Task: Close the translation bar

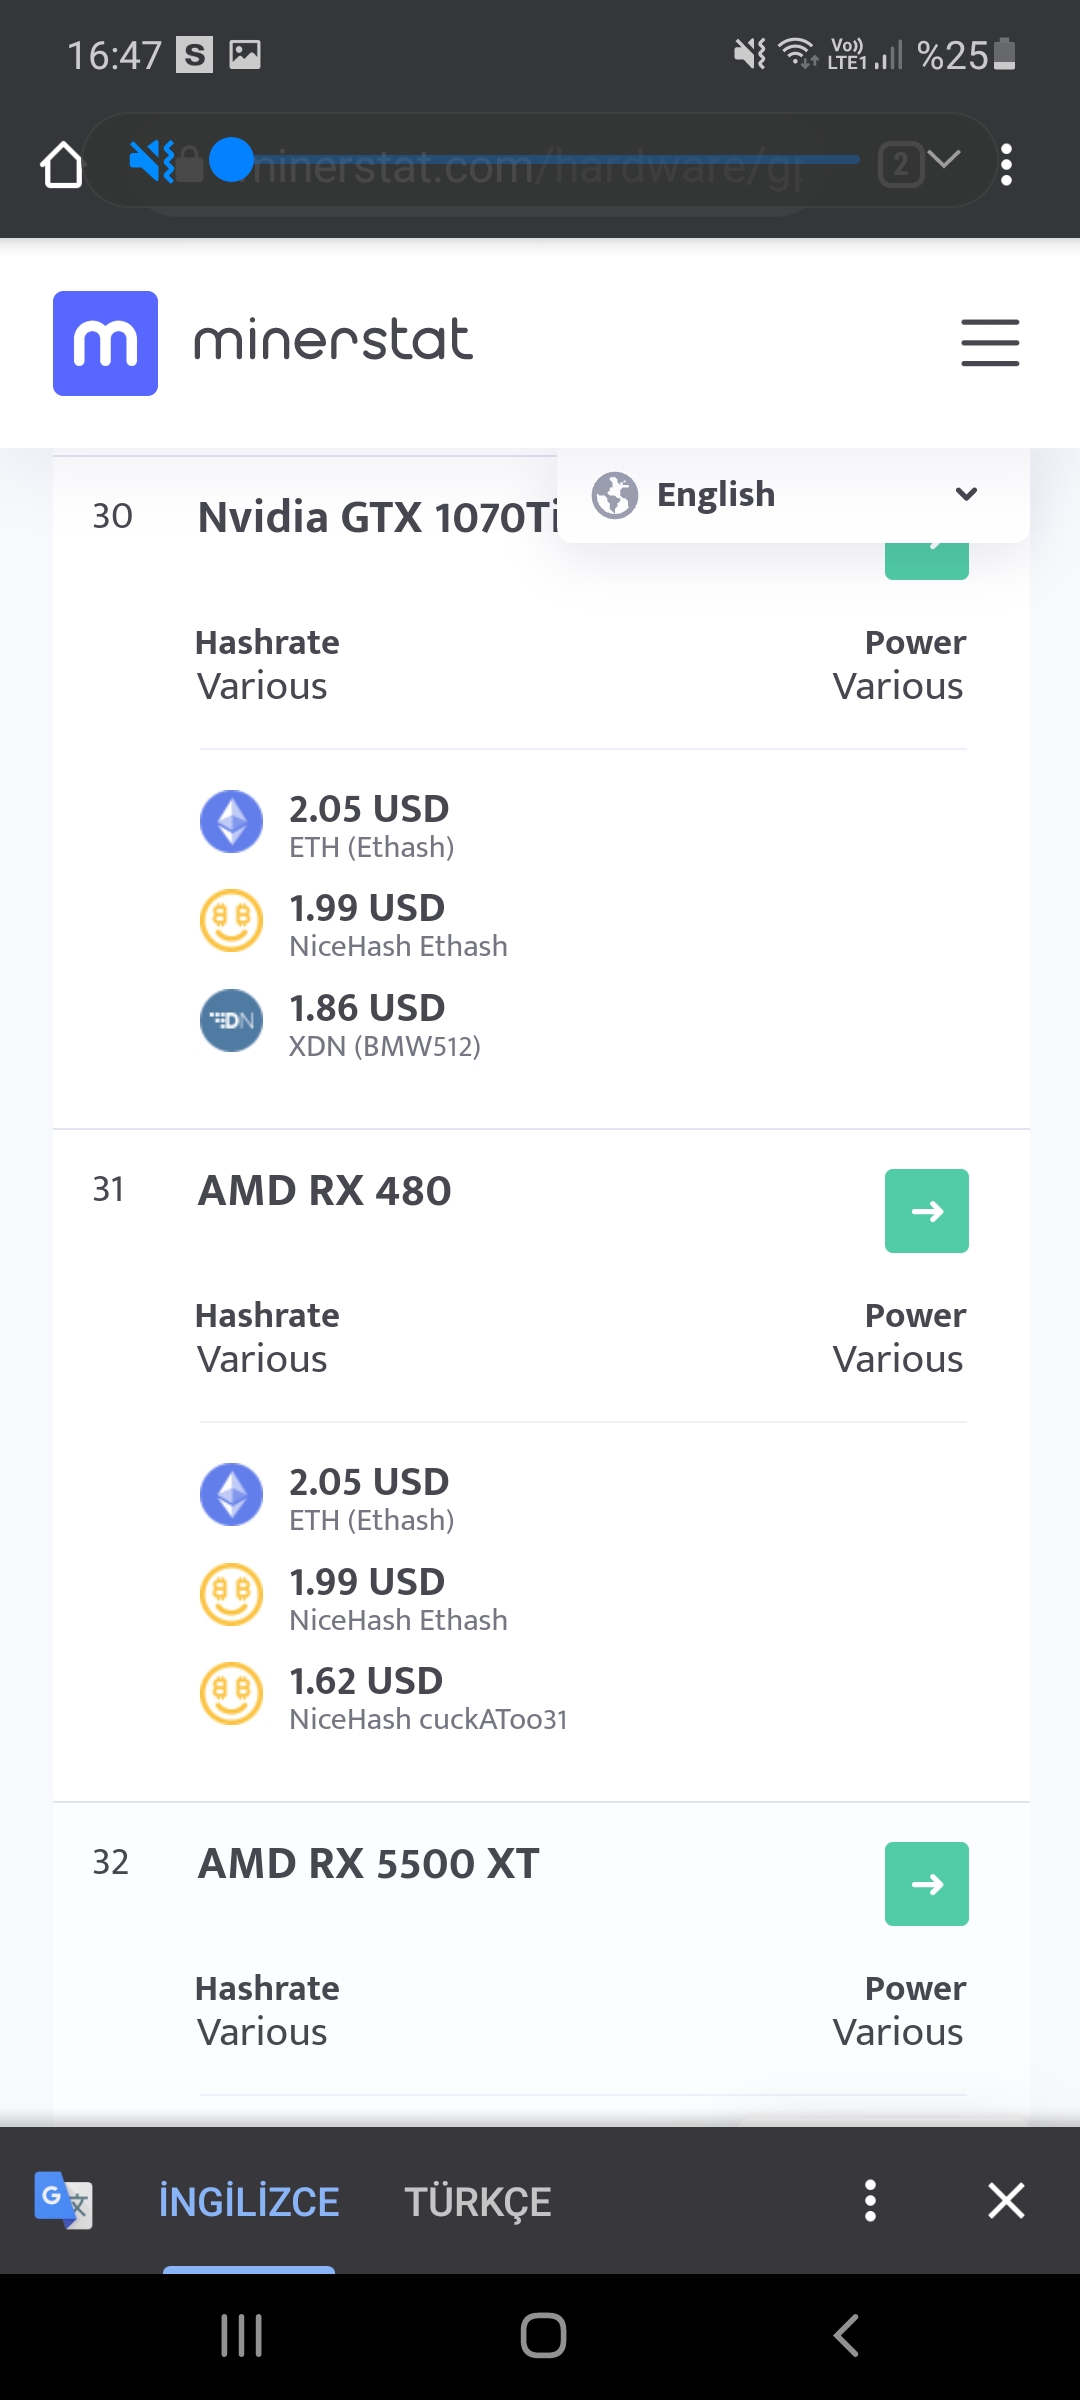Action: point(1006,2201)
